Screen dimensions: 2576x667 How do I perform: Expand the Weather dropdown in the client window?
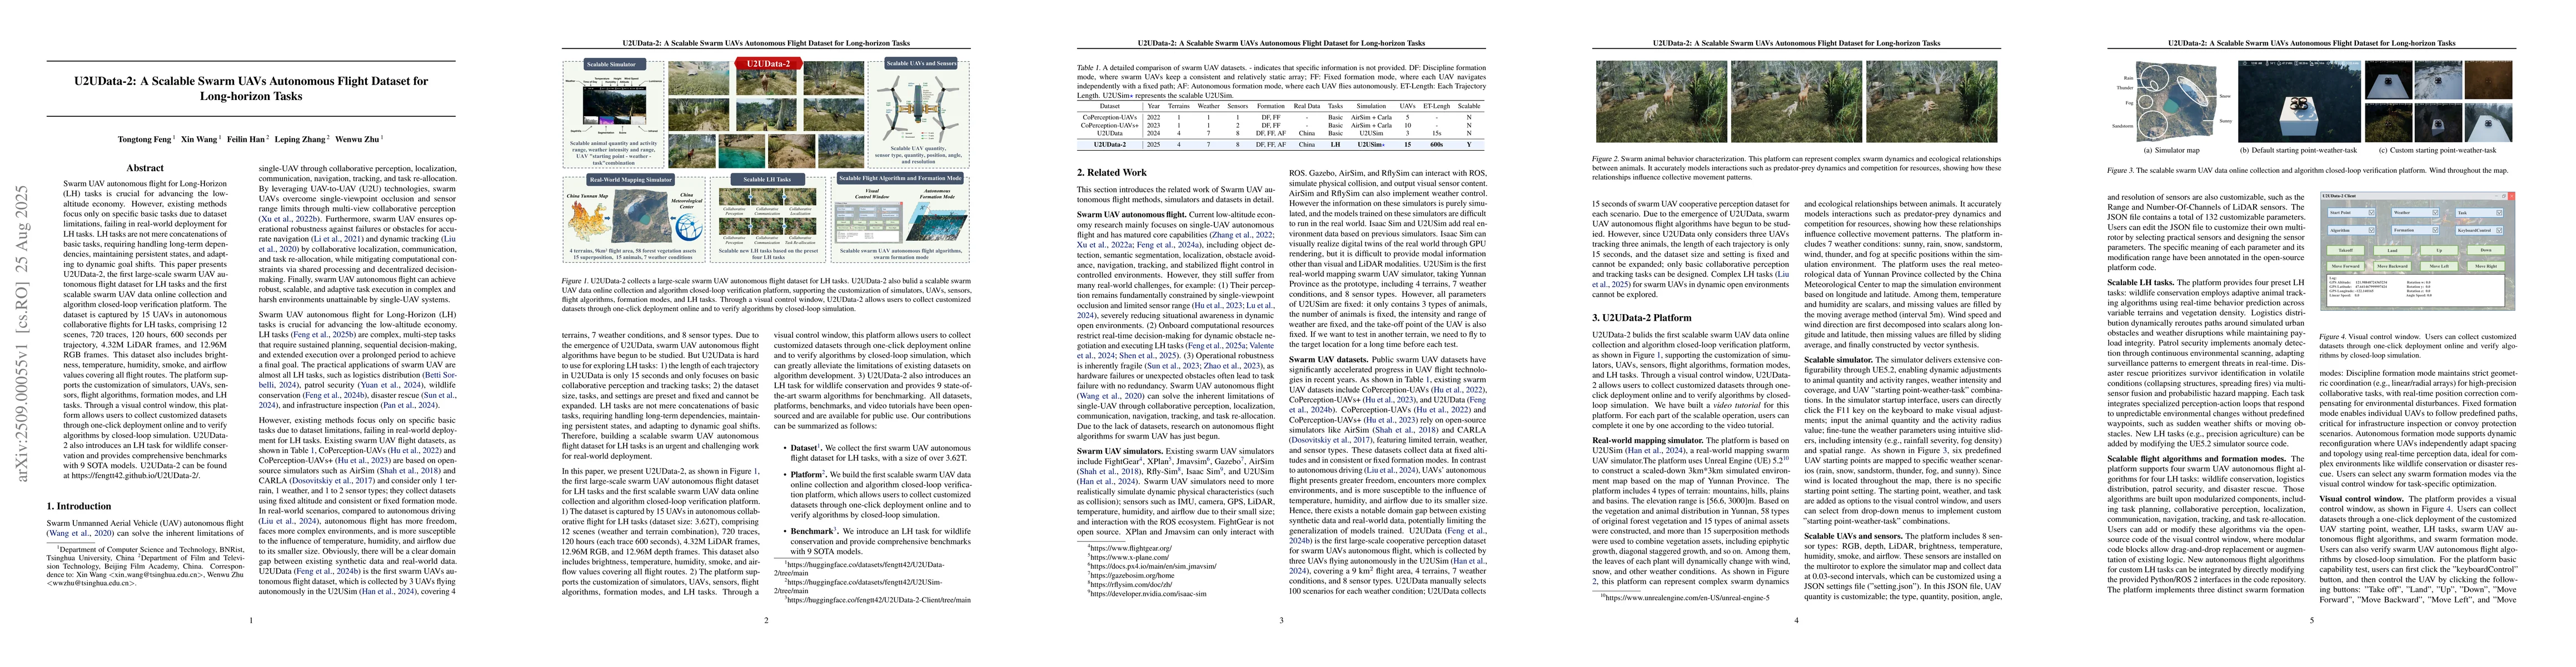point(2435,213)
